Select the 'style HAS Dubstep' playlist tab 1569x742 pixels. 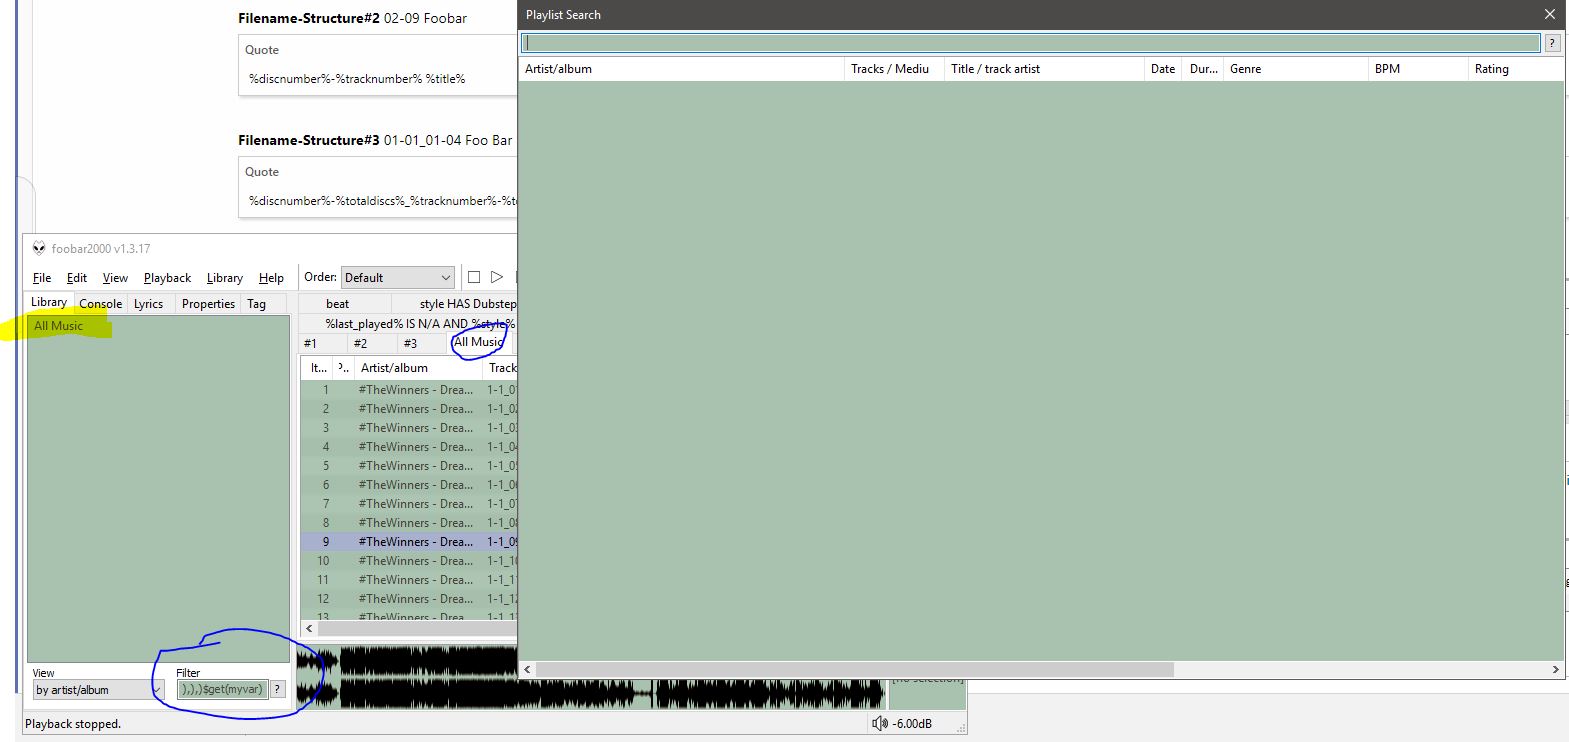[x=455, y=303]
